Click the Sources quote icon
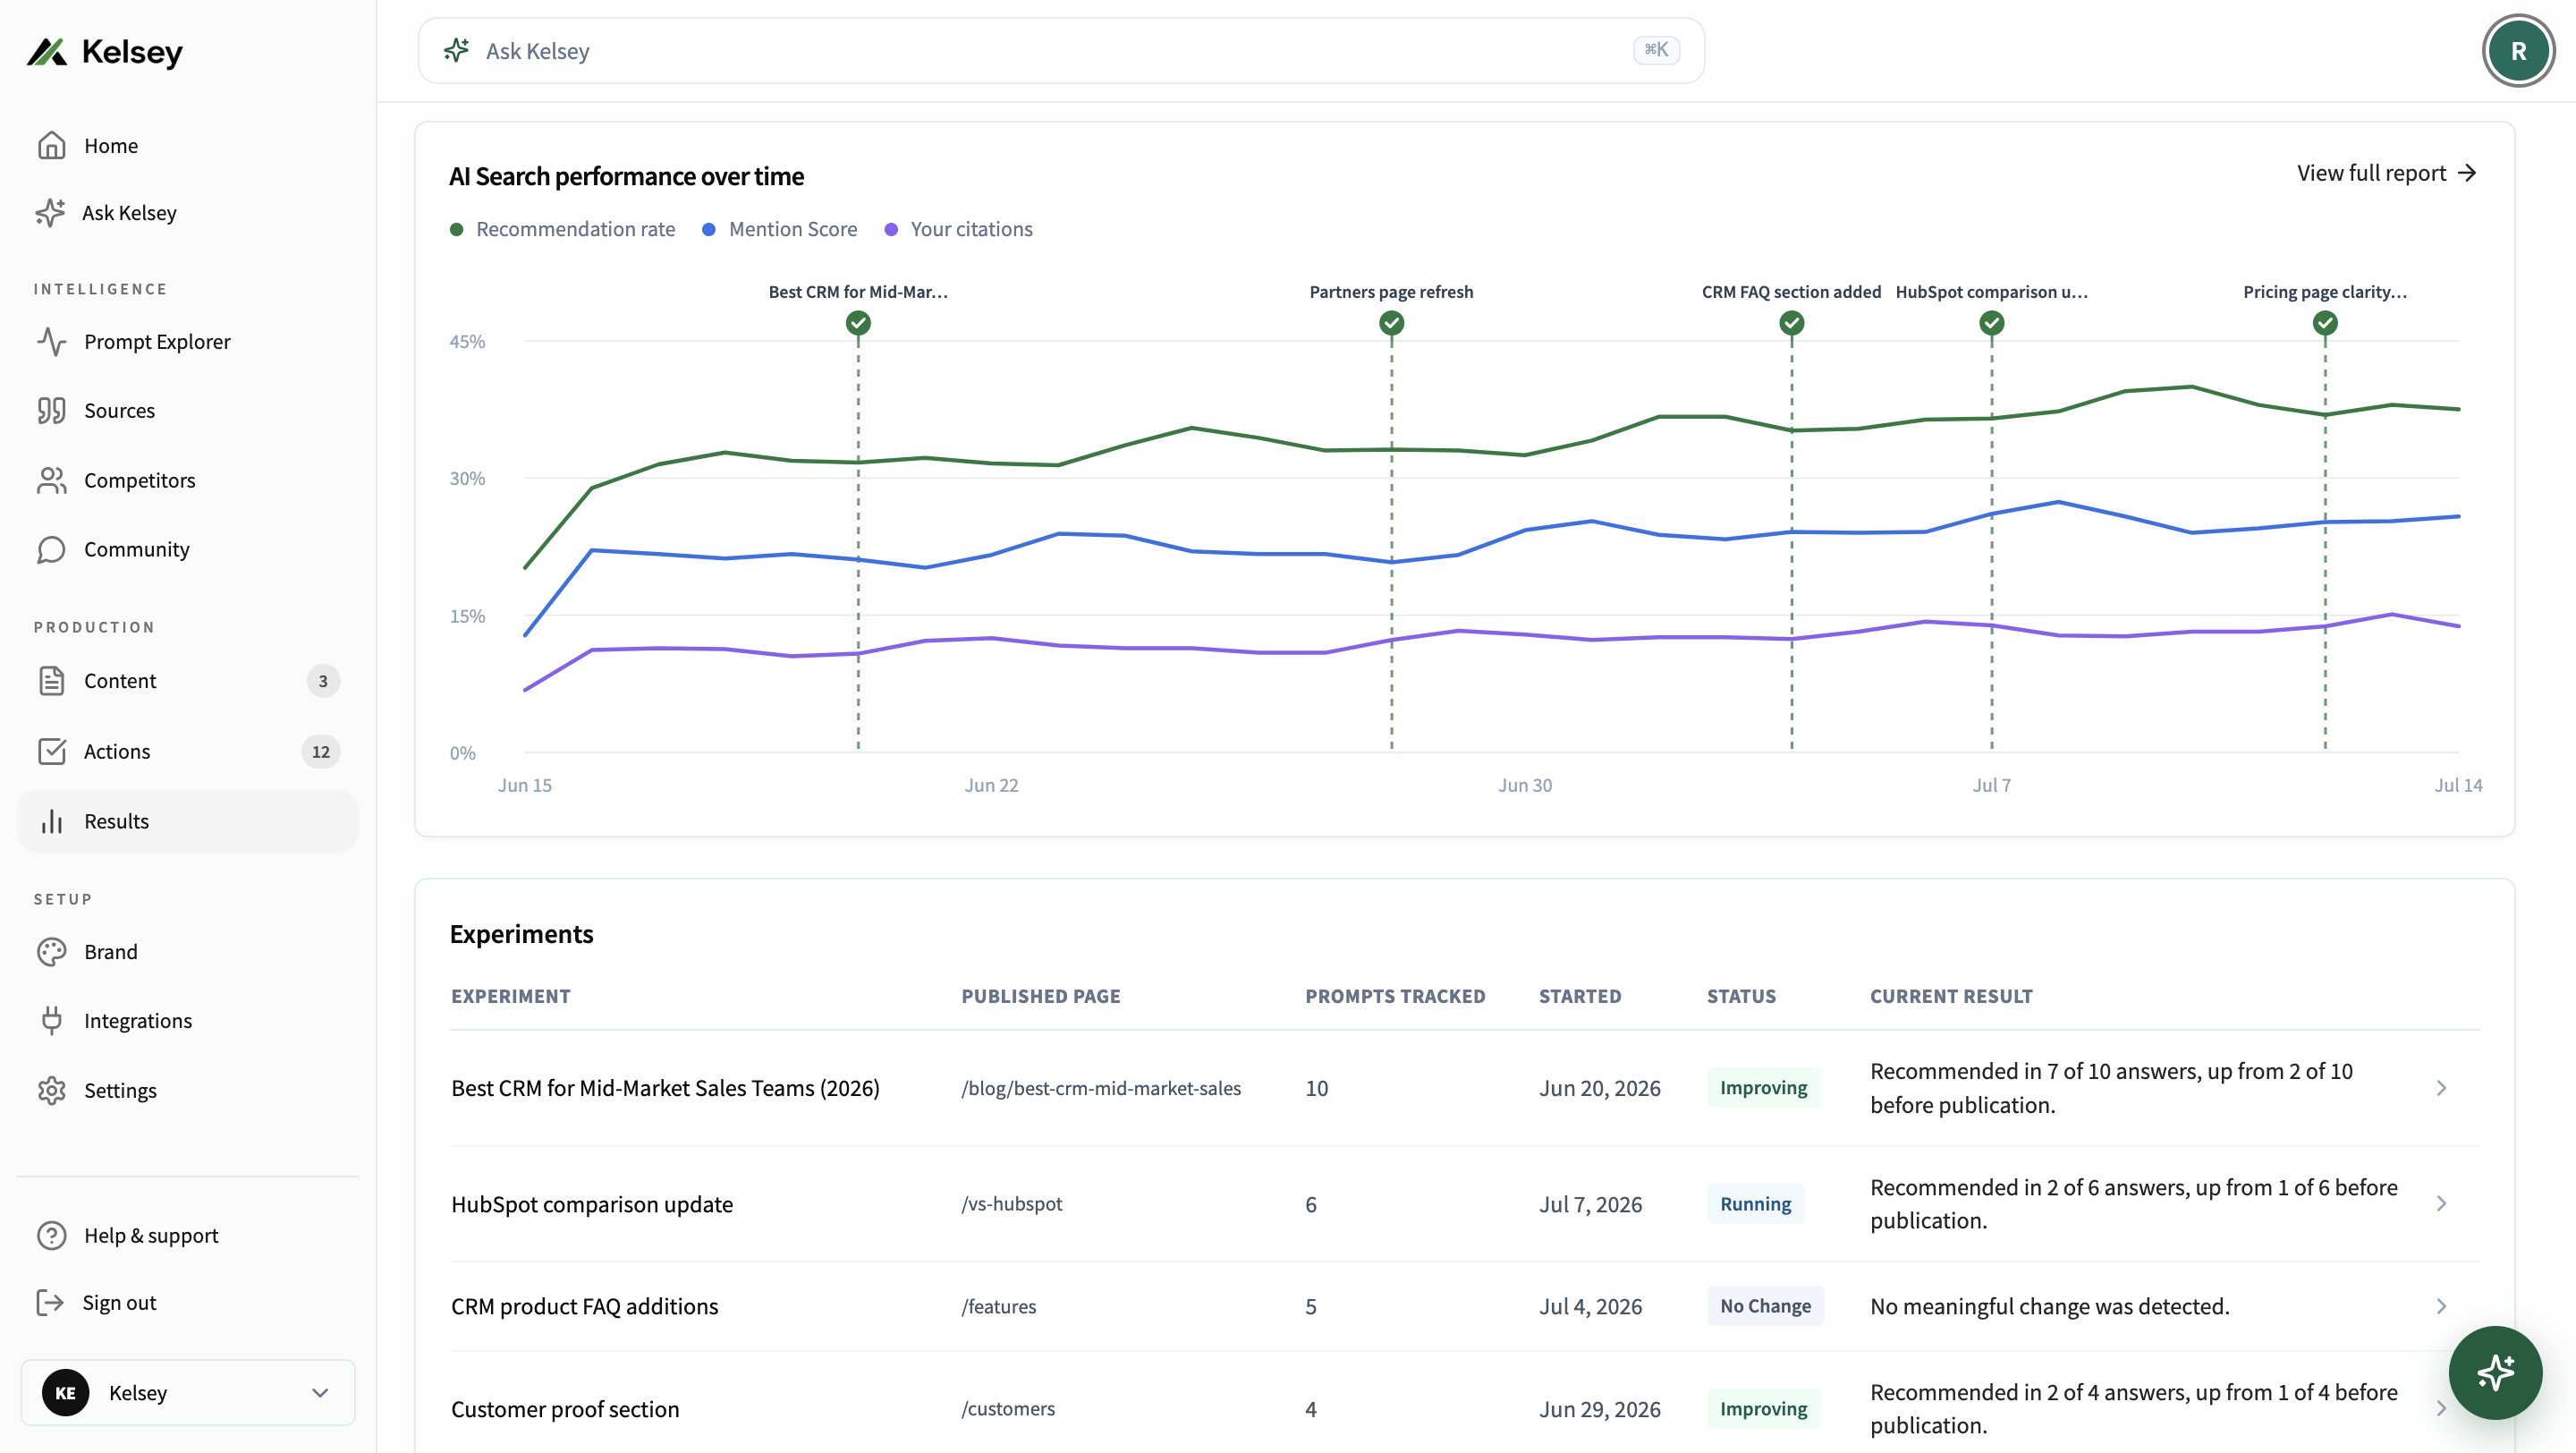Image resolution: width=2576 pixels, height=1453 pixels. pyautogui.click(x=51, y=411)
